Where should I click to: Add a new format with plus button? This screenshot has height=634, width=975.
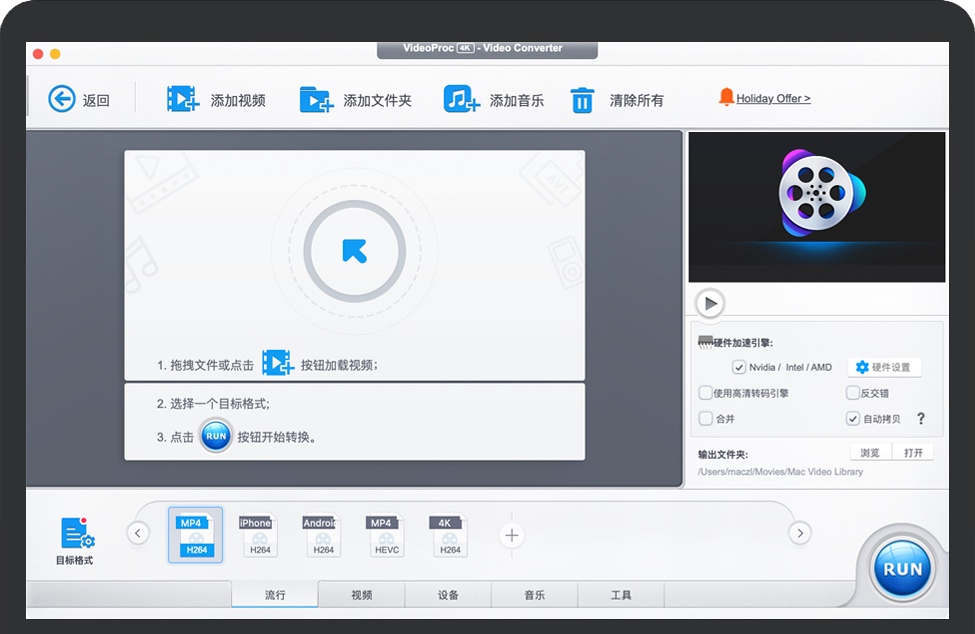pyautogui.click(x=512, y=535)
